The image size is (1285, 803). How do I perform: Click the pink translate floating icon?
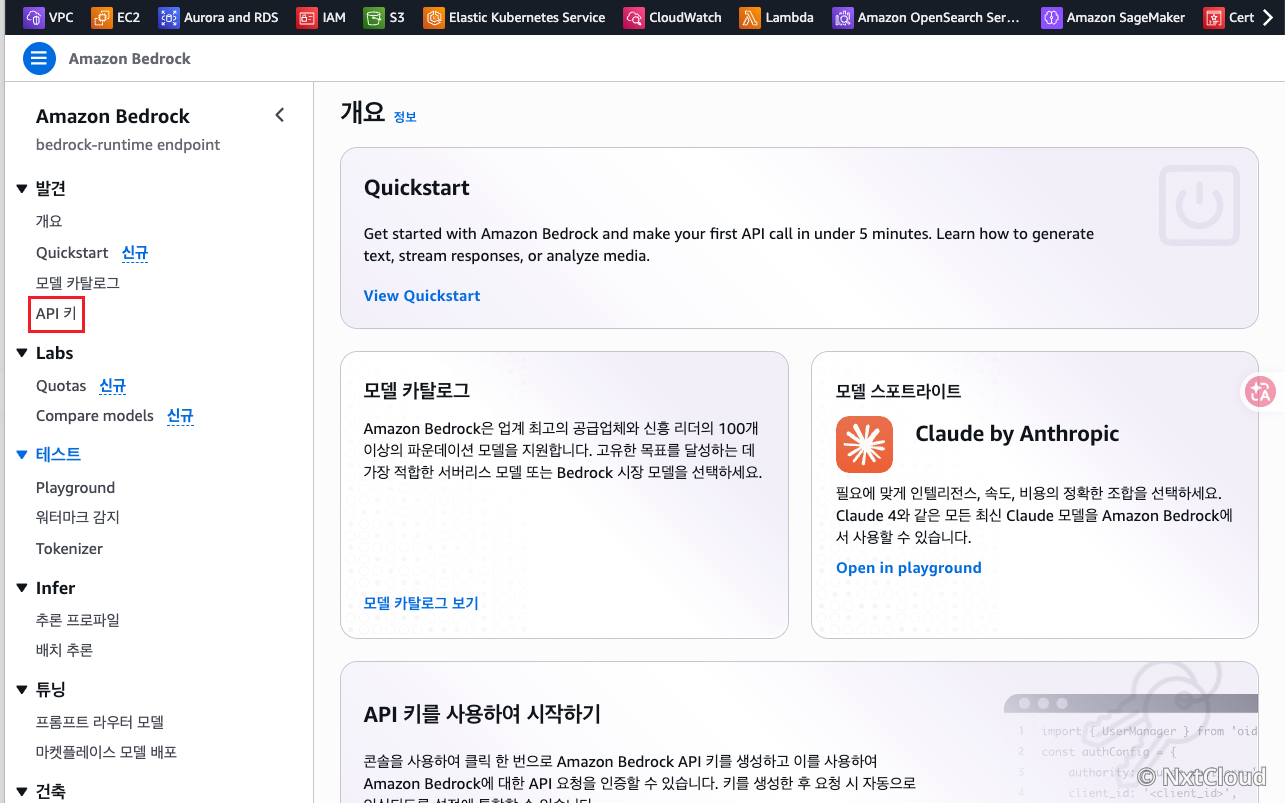[1260, 392]
